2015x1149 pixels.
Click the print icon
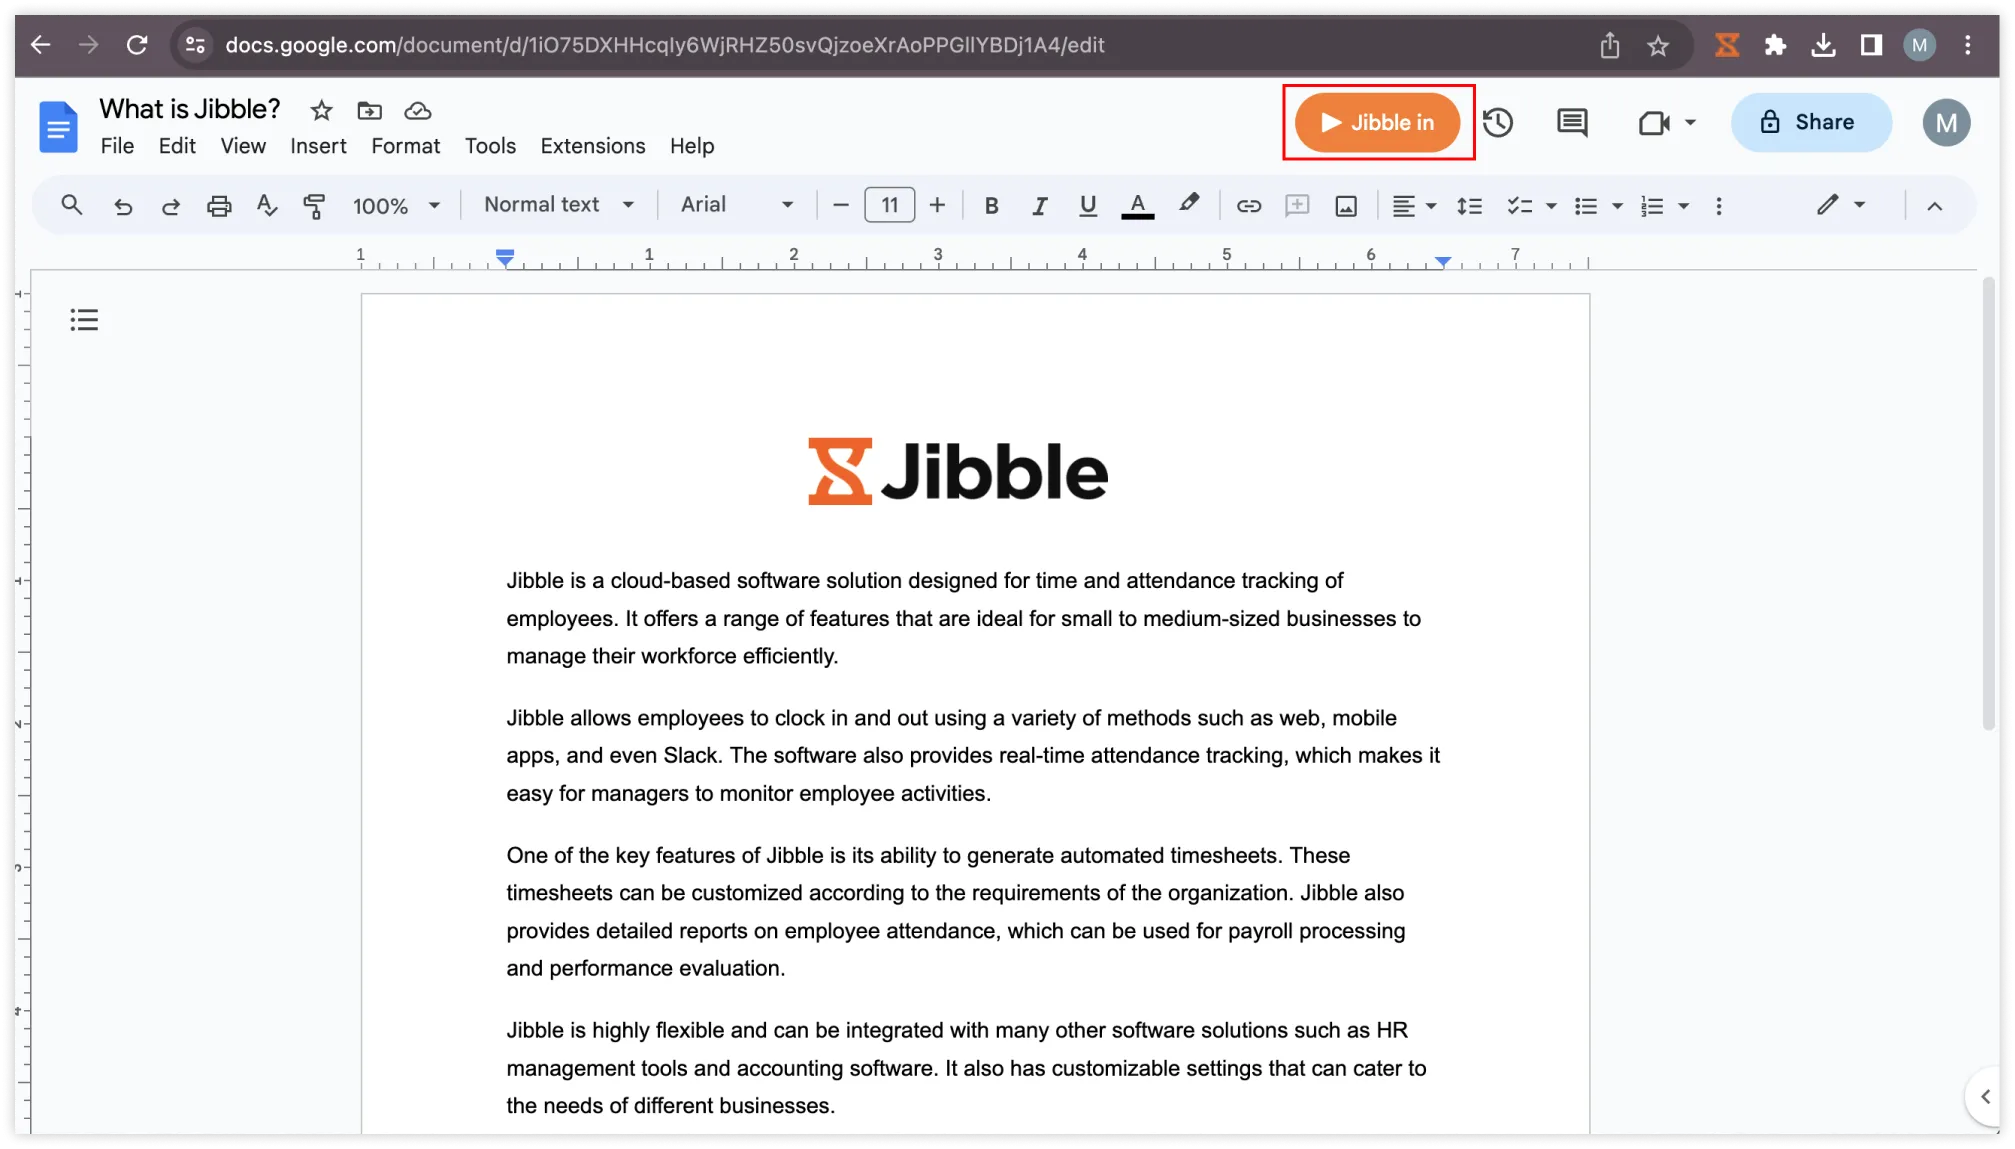pyautogui.click(x=219, y=205)
